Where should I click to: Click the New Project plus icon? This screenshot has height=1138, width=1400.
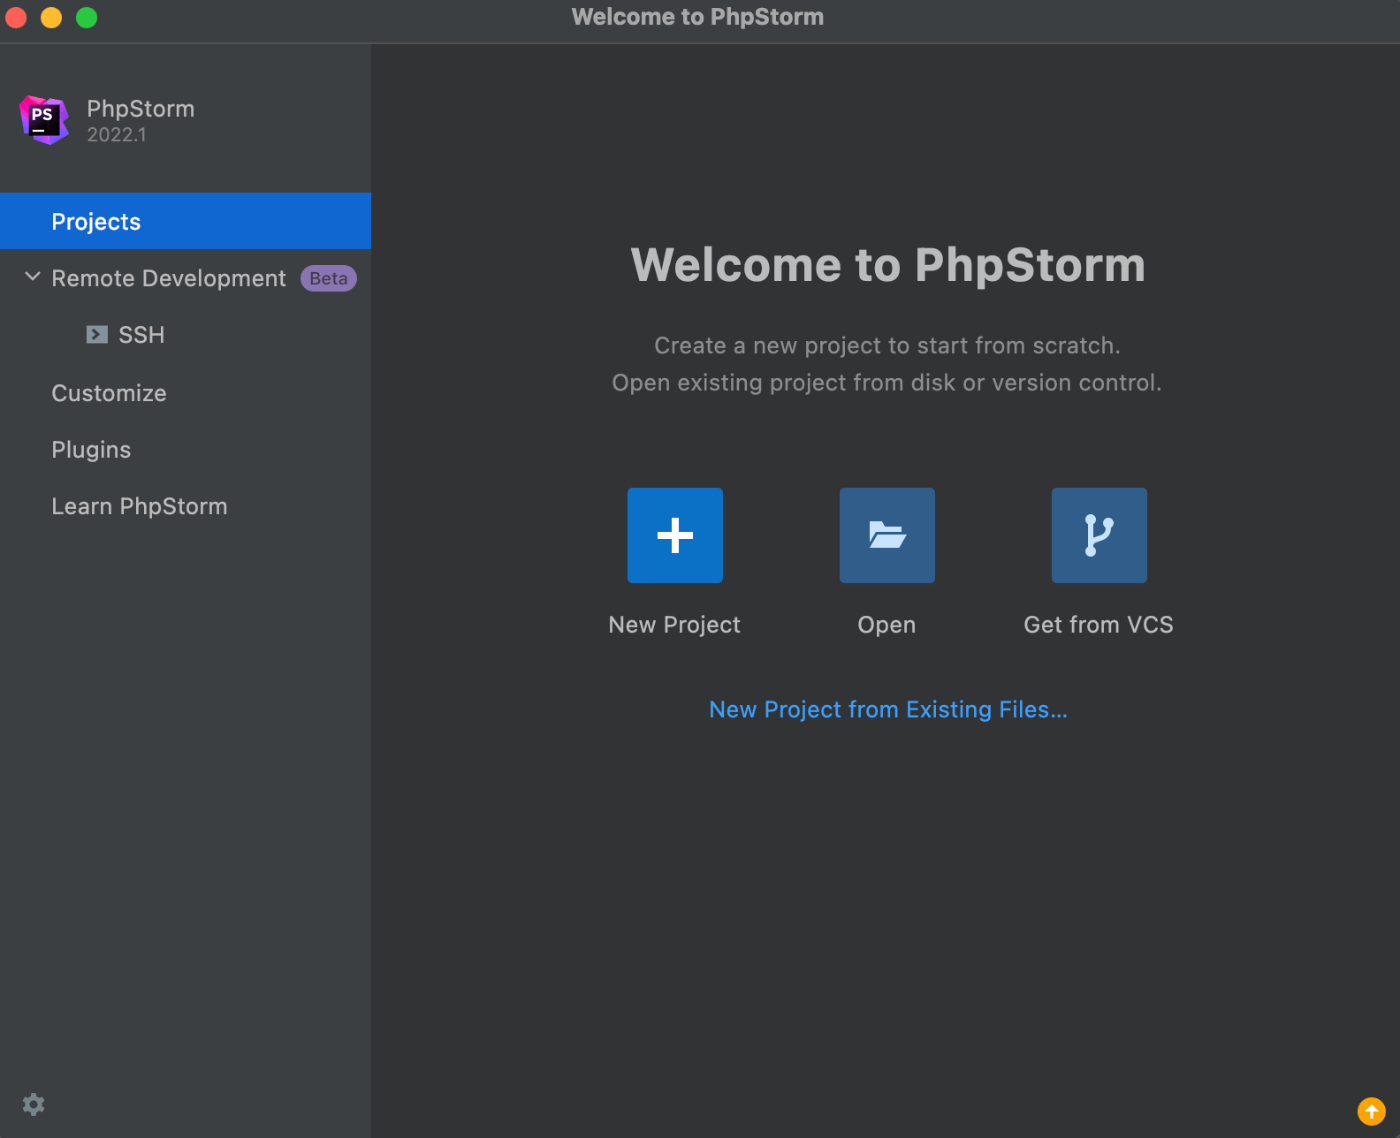[675, 535]
